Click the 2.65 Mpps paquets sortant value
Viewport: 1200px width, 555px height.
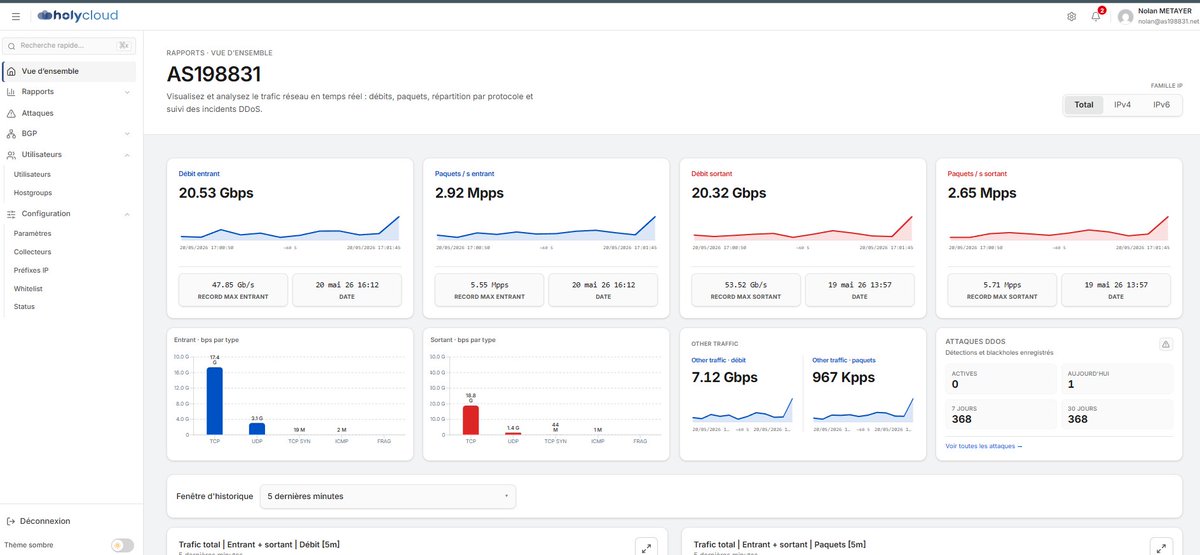[982, 193]
